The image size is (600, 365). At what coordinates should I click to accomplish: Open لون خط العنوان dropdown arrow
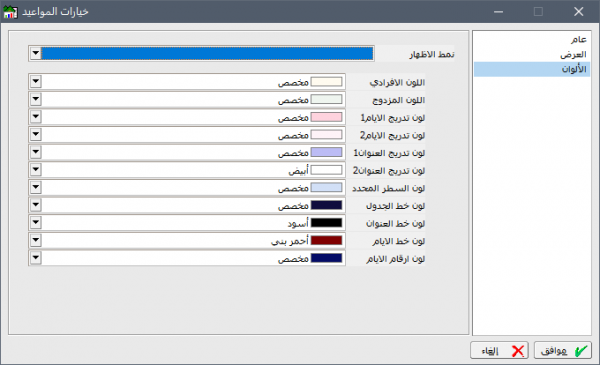[36, 222]
